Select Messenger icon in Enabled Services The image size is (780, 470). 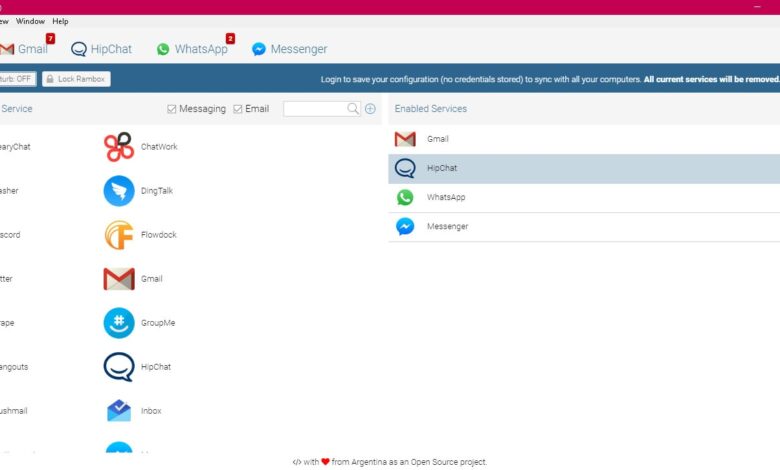coord(405,226)
